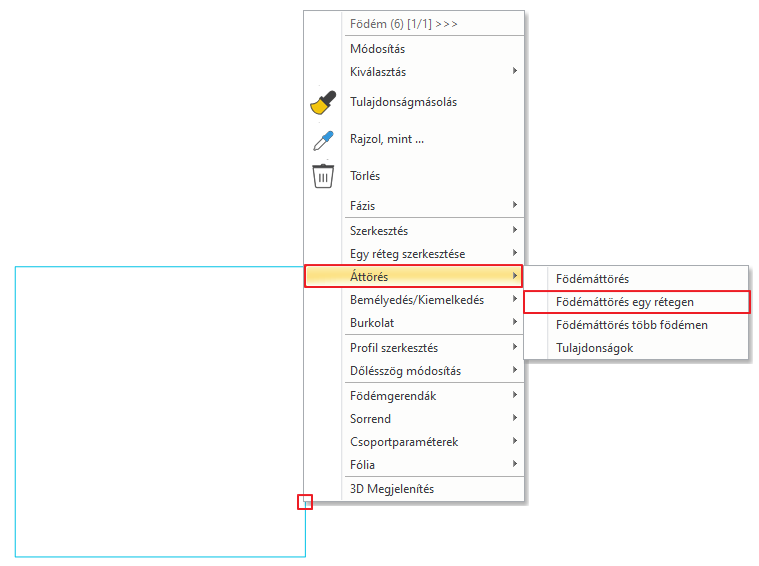This screenshot has height=566, width=759.
Task: Expand the Fázis submenu arrow
Action: click(x=515, y=205)
